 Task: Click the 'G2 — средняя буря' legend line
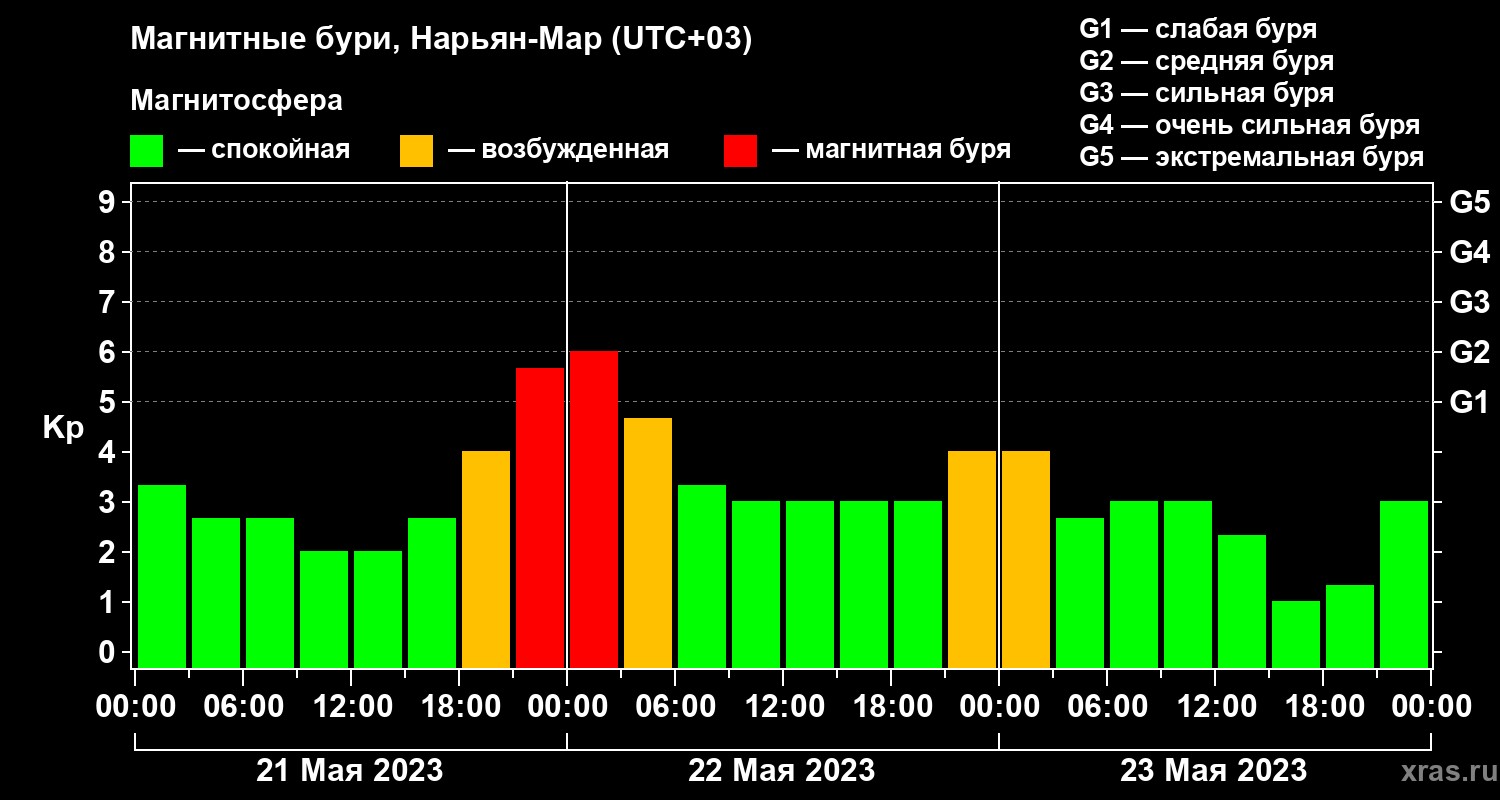coord(1206,61)
